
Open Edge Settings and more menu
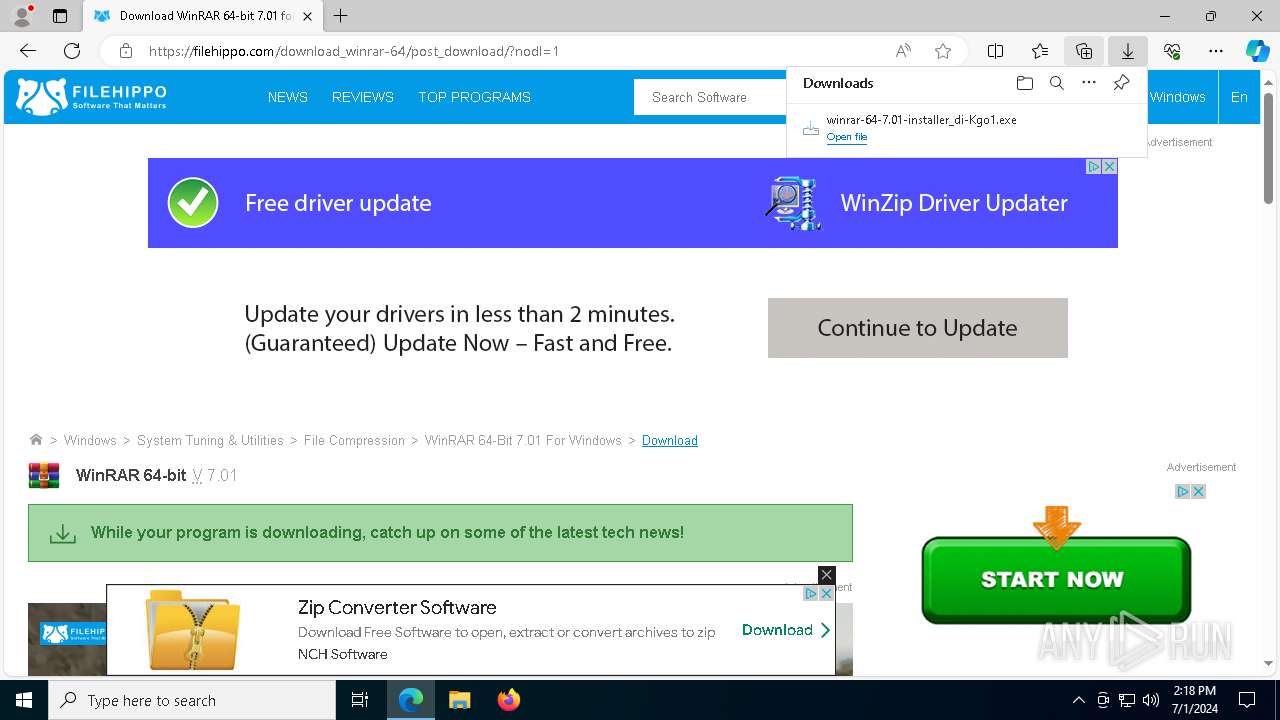pos(1216,51)
